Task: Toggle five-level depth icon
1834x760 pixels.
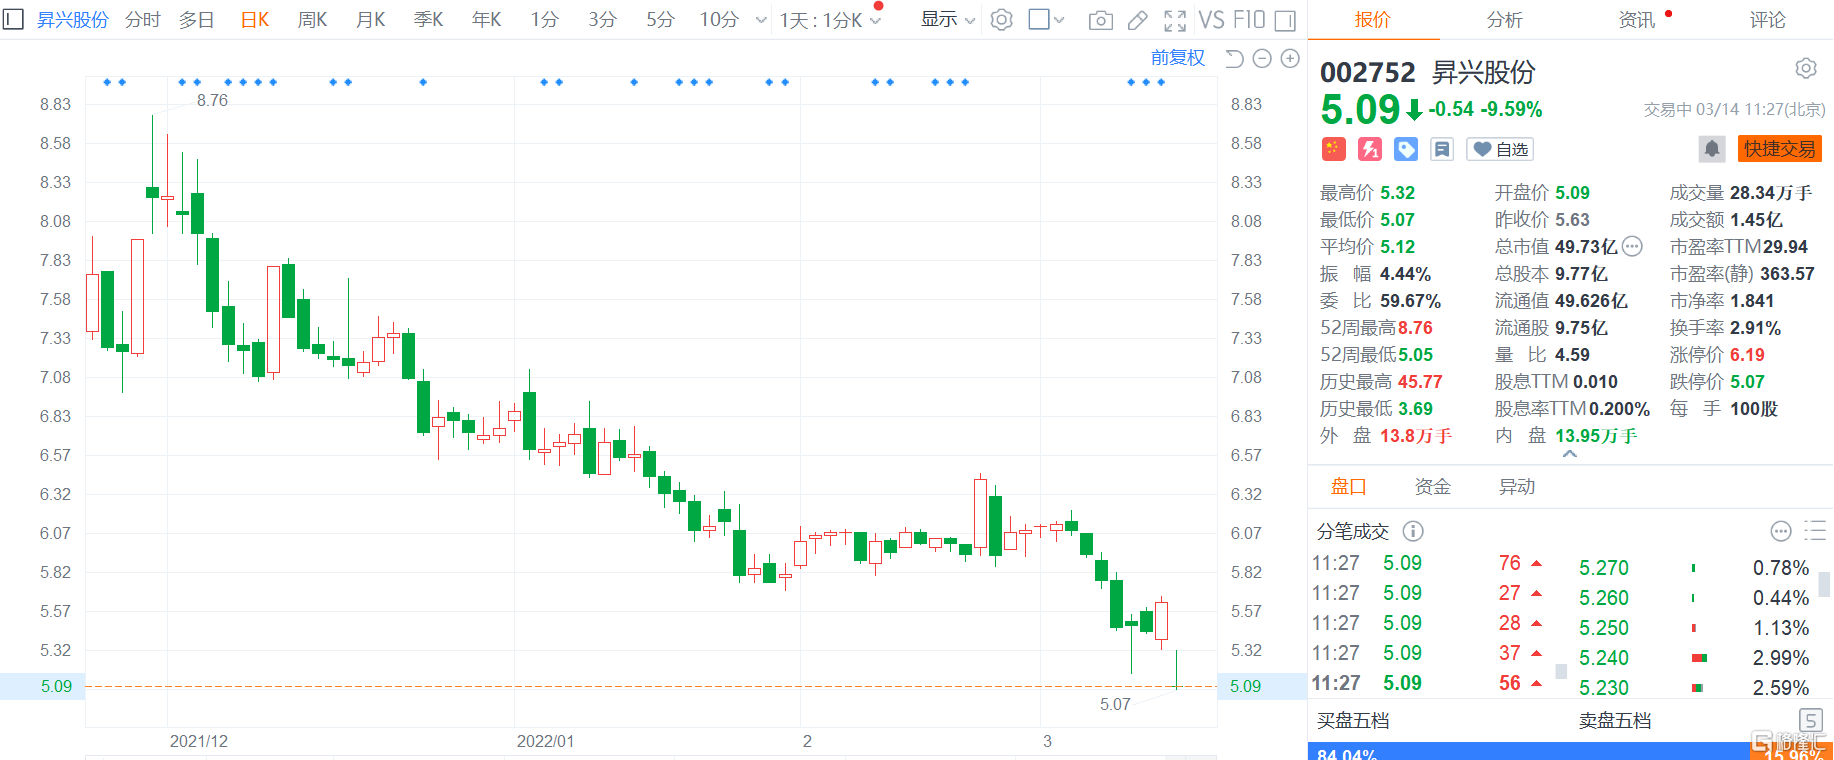Action: pyautogui.click(x=1810, y=720)
